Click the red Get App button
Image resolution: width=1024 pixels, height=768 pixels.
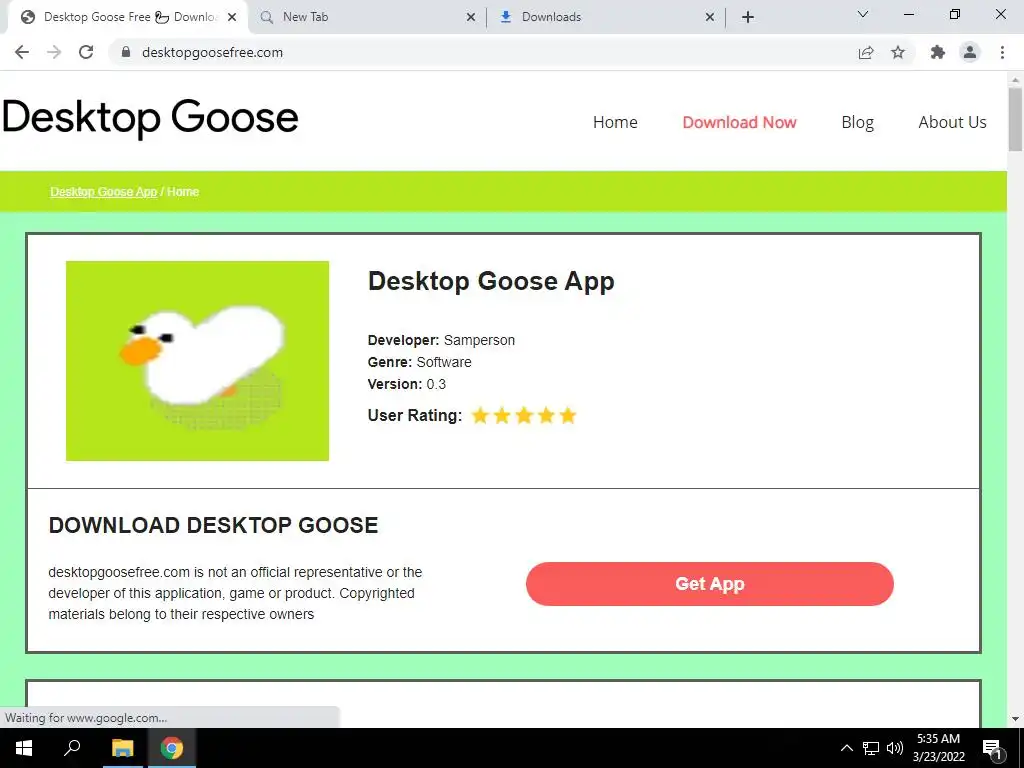tap(710, 584)
